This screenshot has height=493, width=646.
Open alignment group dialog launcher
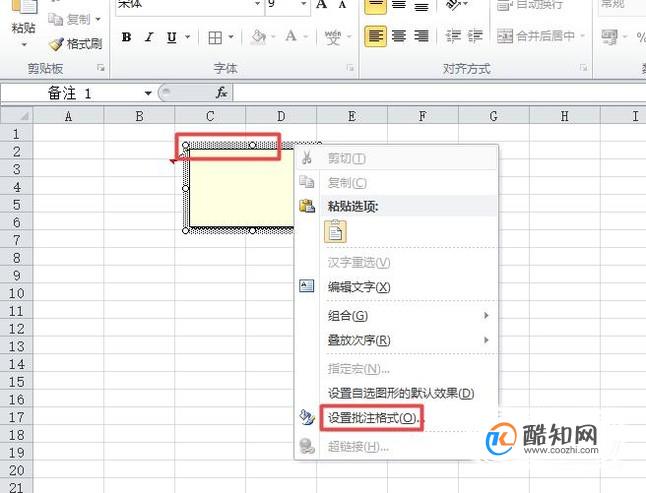[x=583, y=68]
